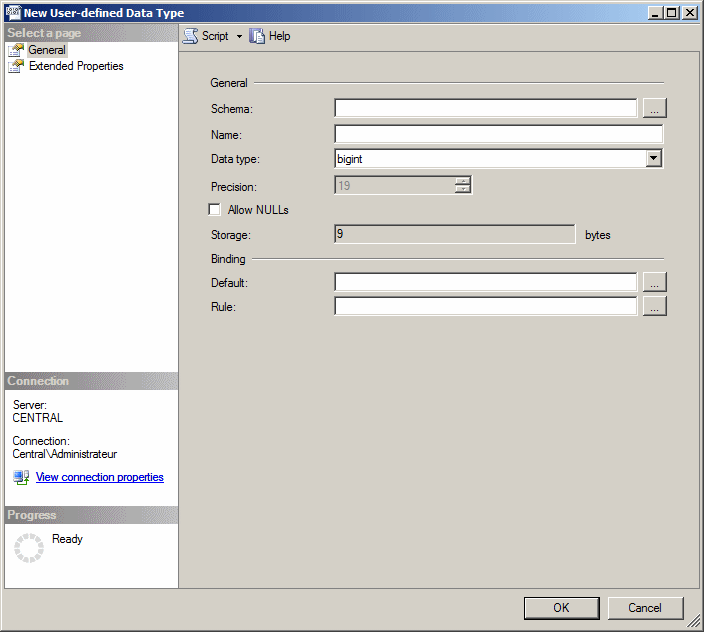
Task: Click the Help toolbar label
Action: click(x=280, y=36)
